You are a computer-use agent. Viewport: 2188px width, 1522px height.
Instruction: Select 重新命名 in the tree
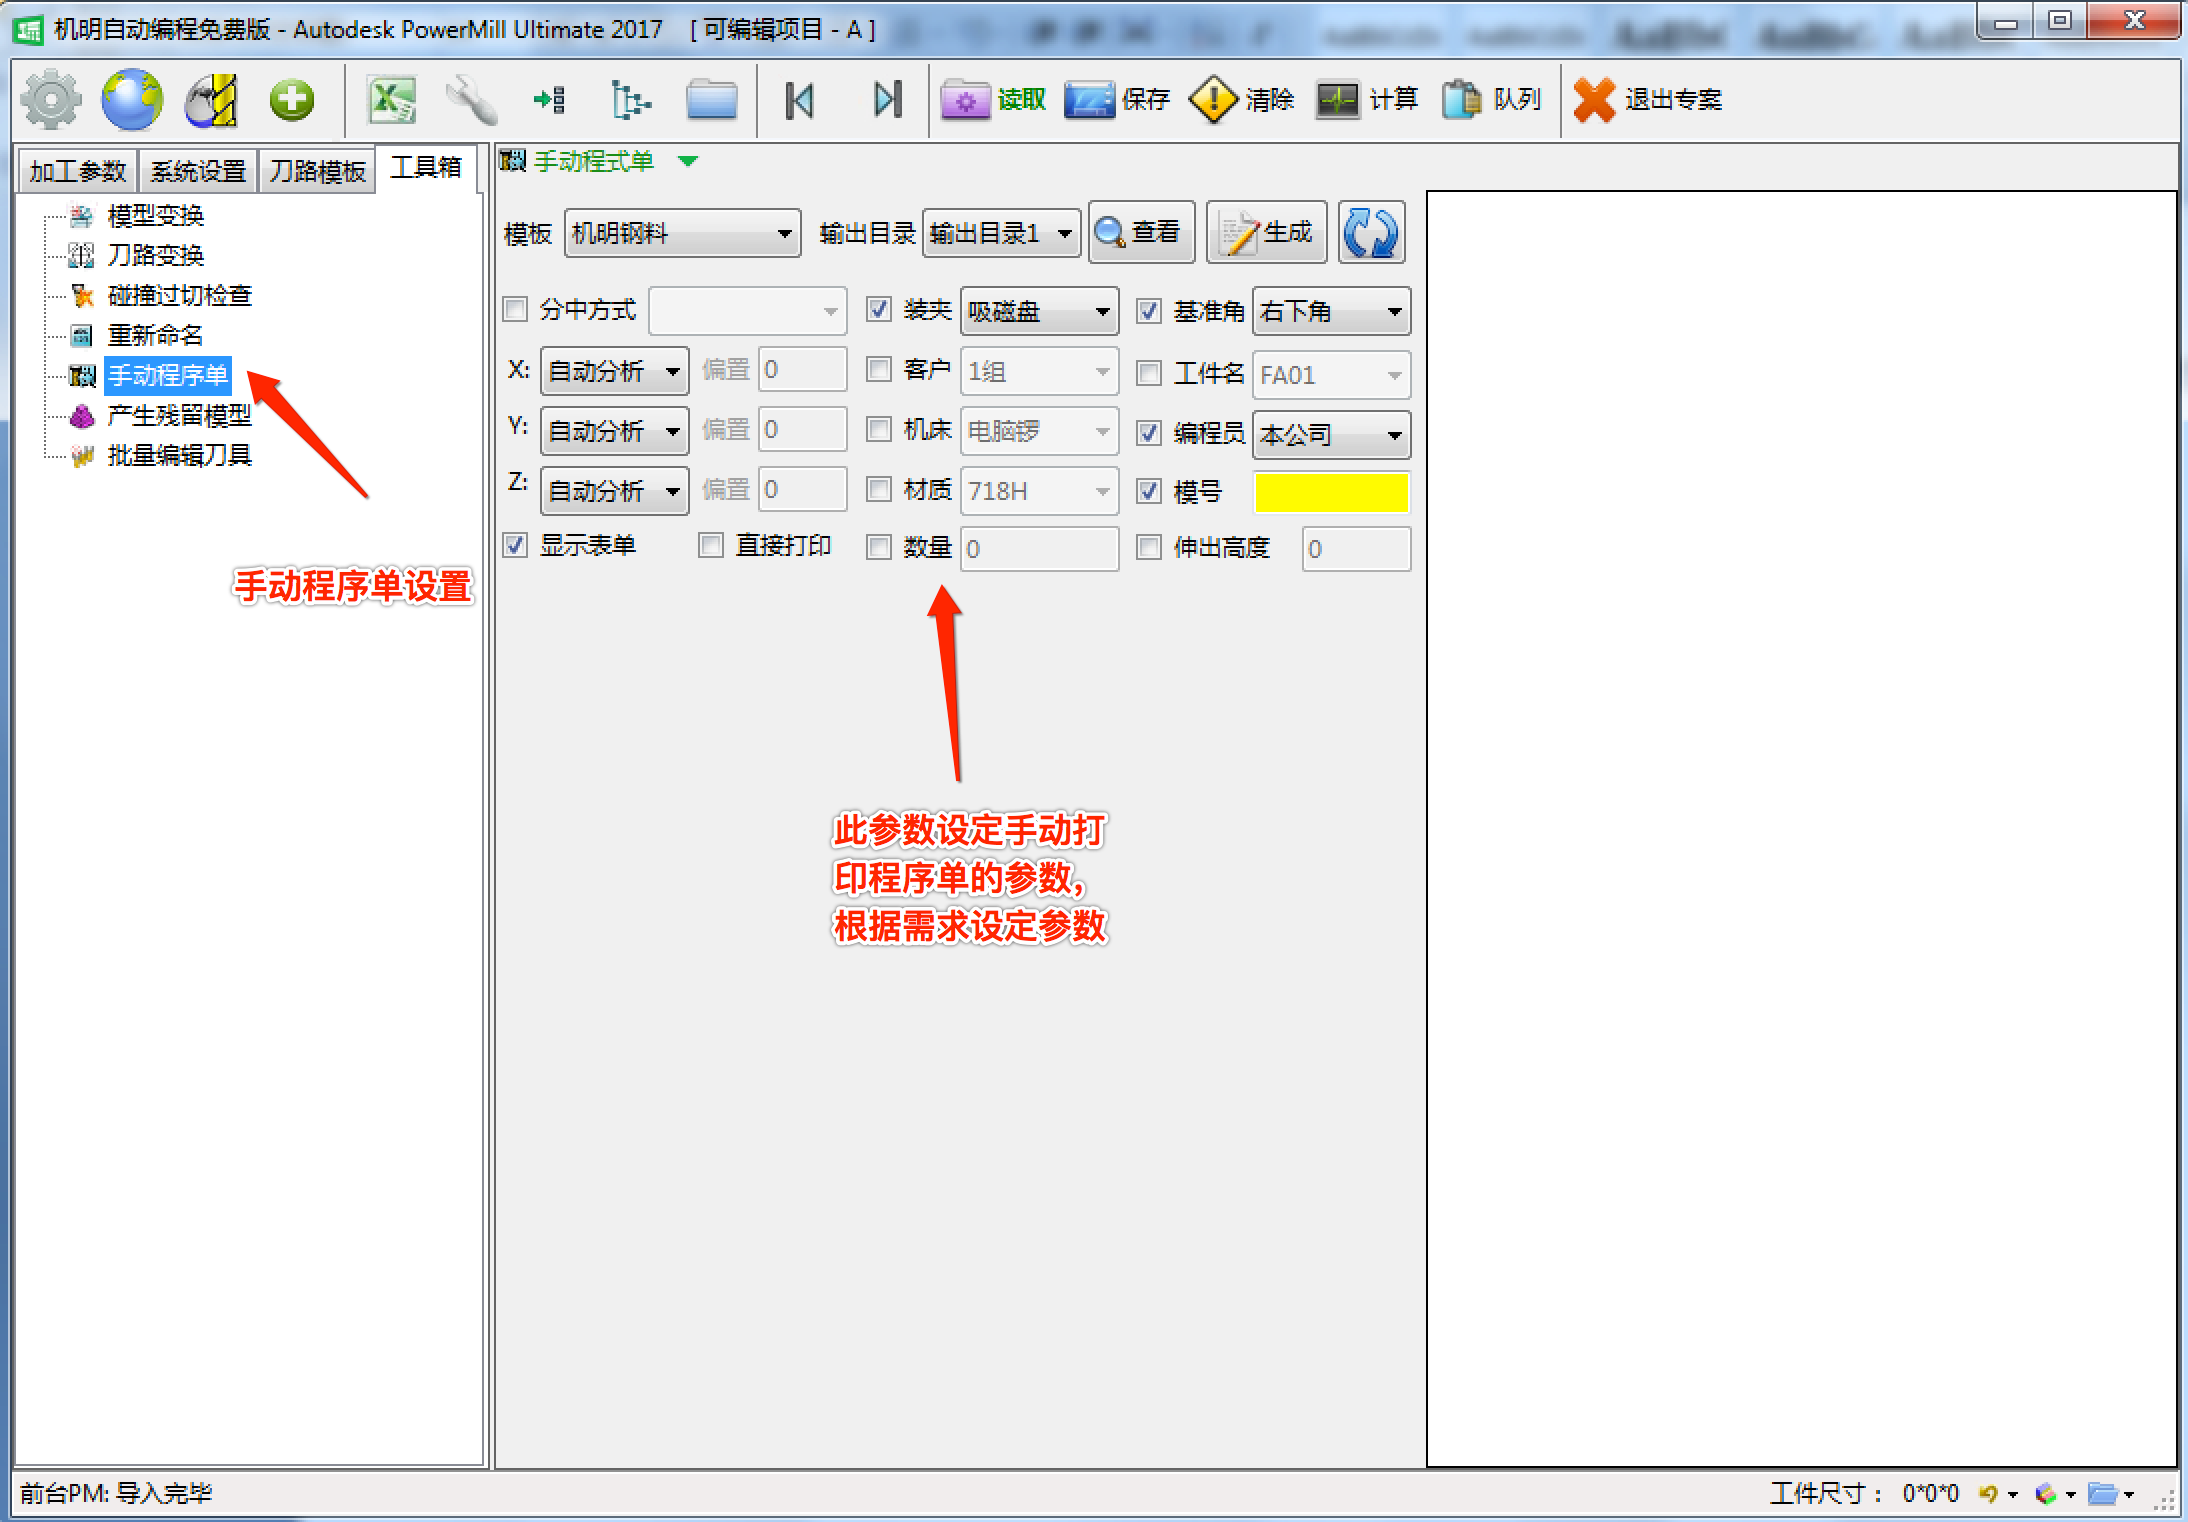155,335
